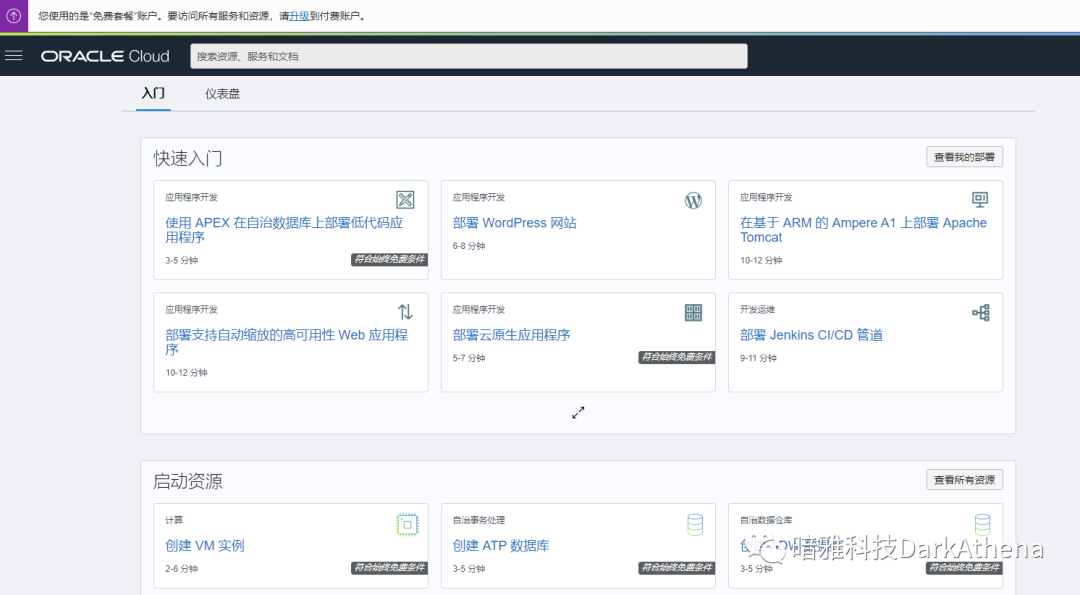Click the 快速入门 heading
The width and height of the screenshot is (1080, 595).
pos(187,158)
